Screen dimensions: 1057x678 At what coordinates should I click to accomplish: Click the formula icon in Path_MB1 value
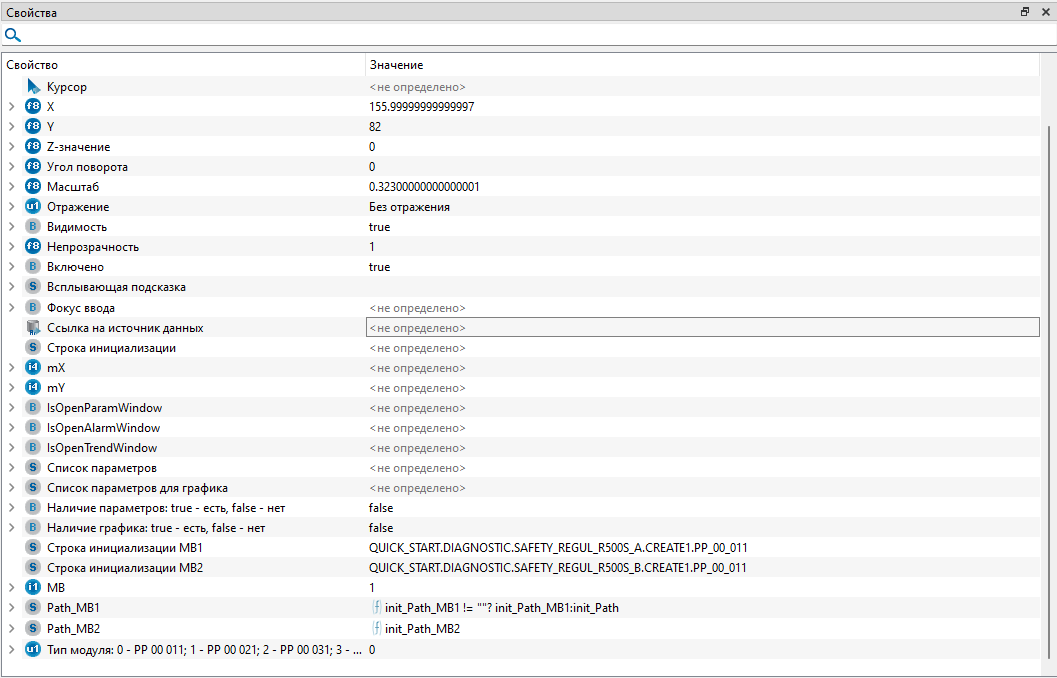coord(376,608)
